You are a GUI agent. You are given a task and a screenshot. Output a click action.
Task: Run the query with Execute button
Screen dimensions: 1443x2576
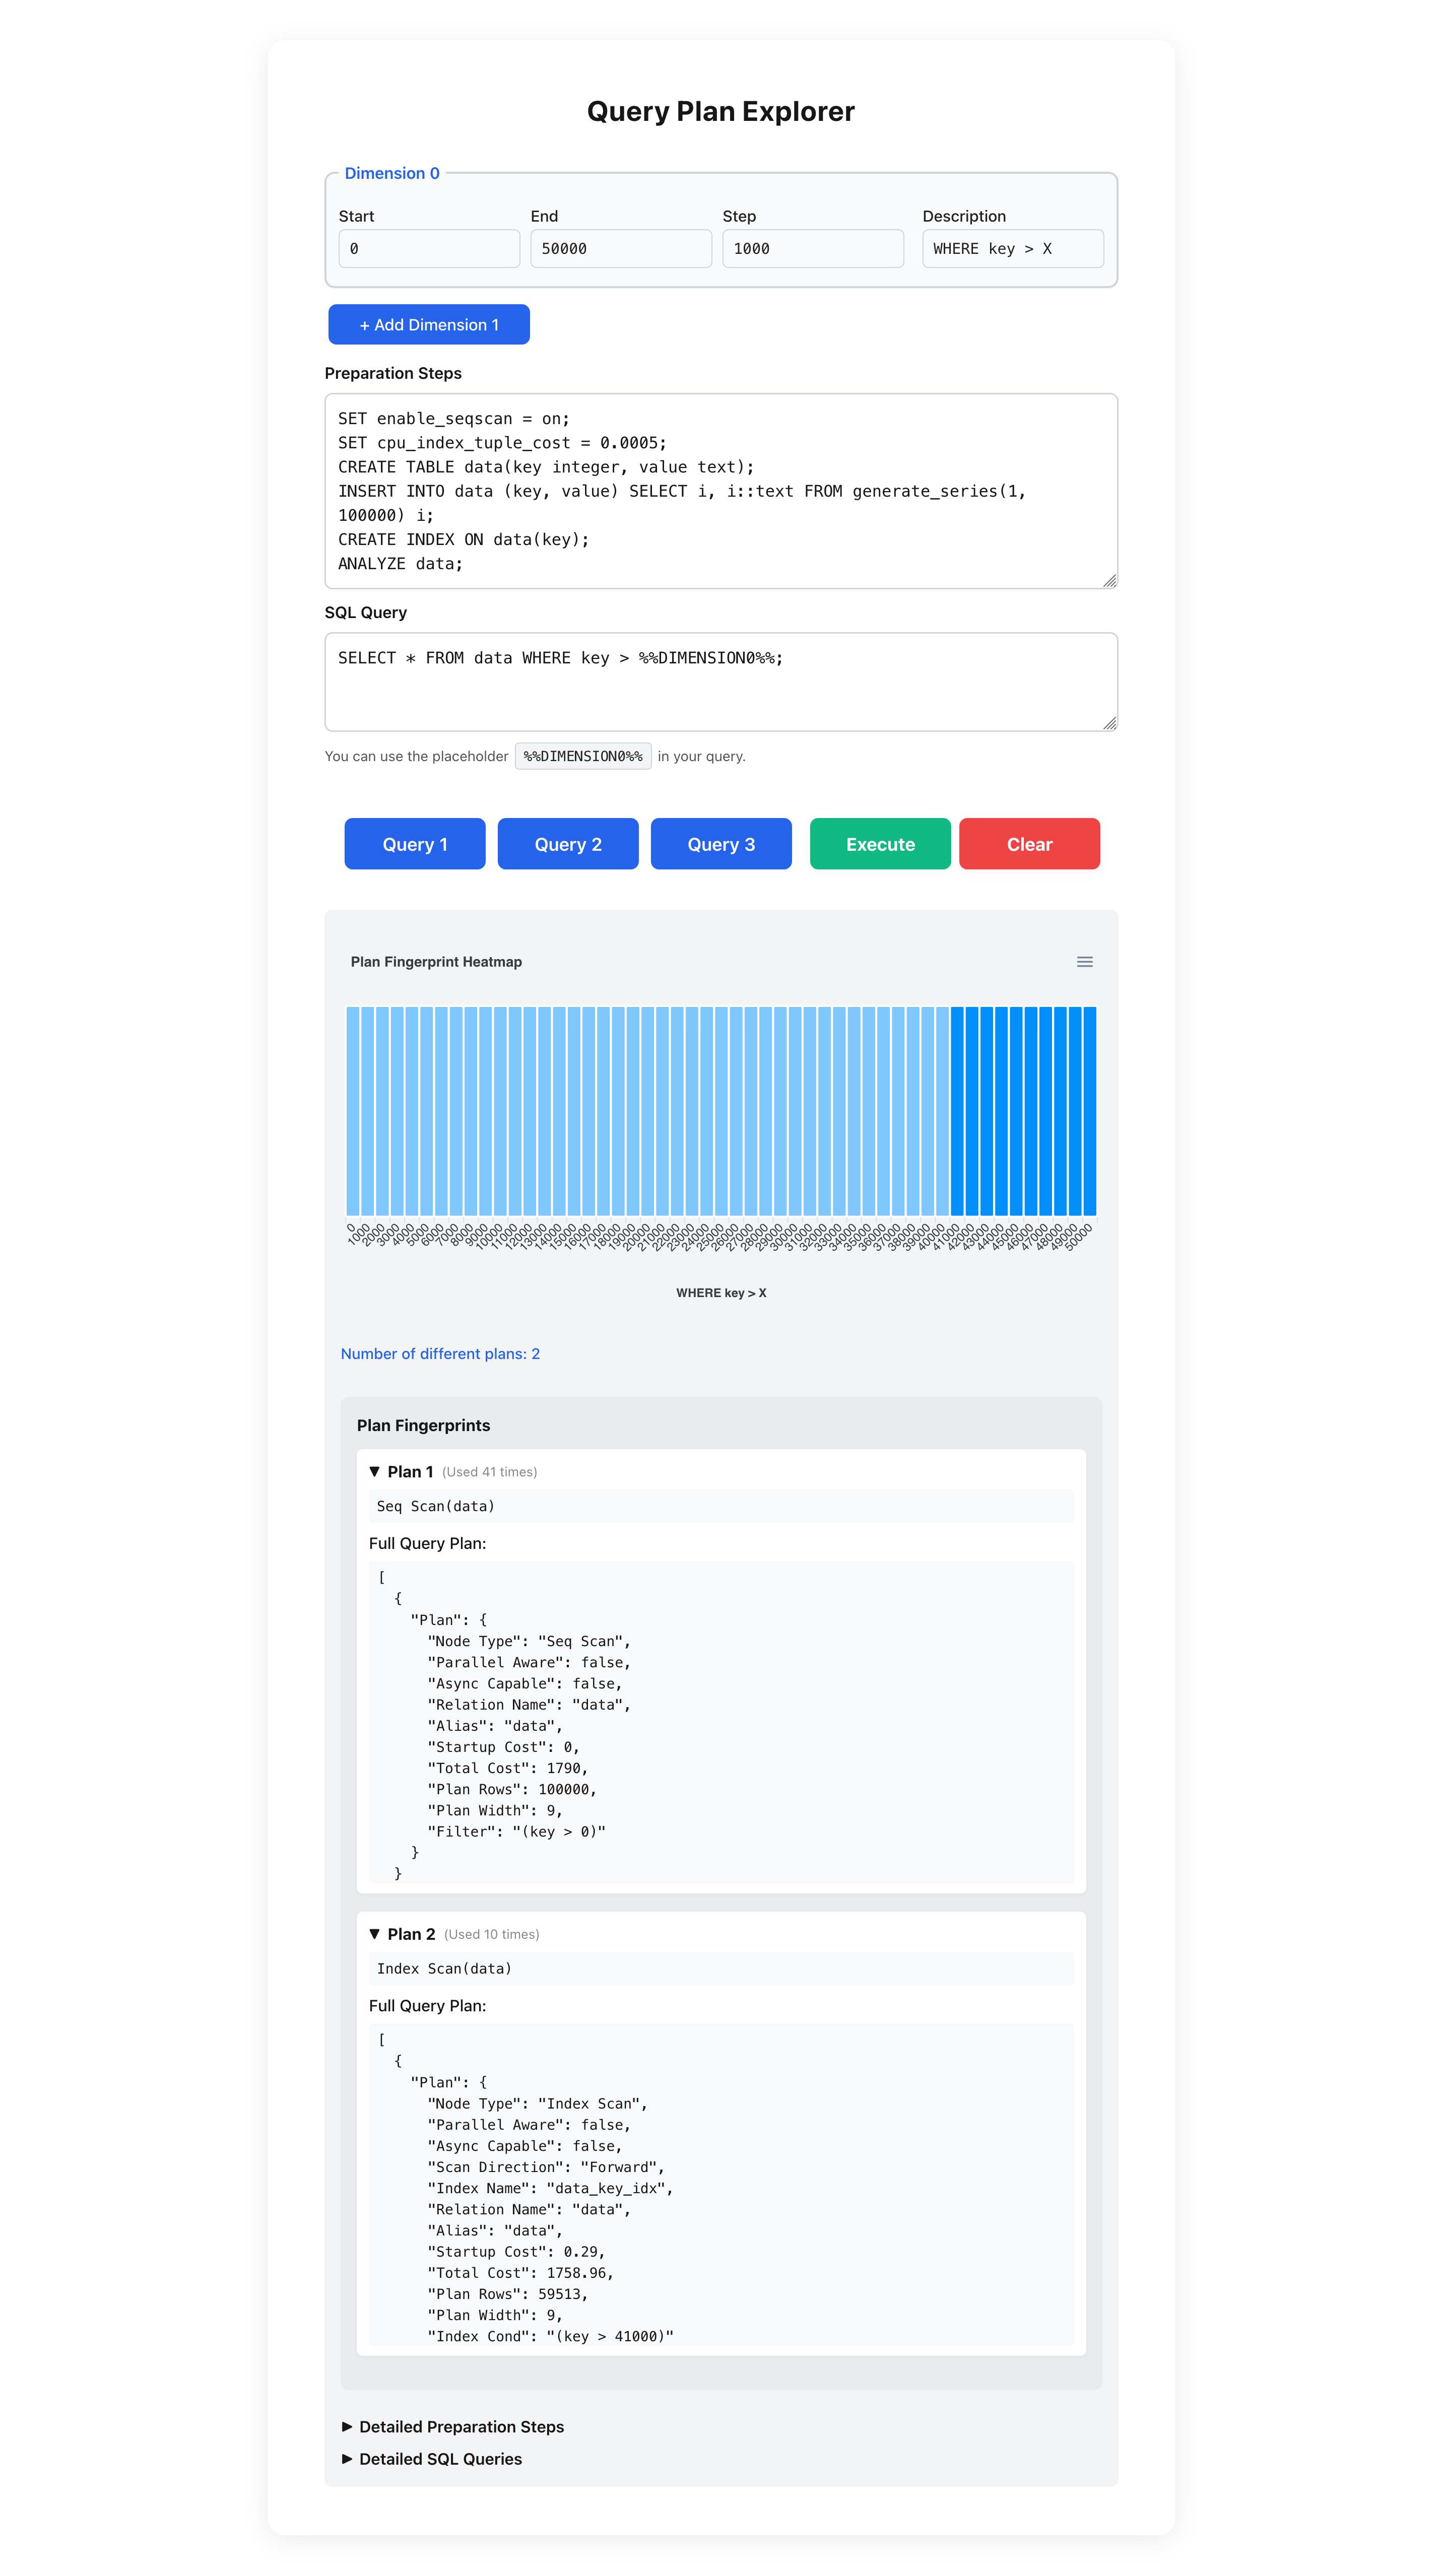click(880, 844)
